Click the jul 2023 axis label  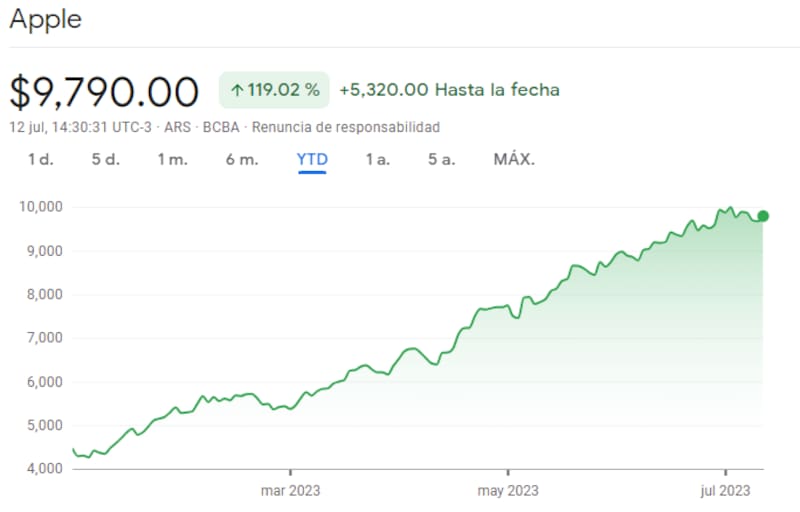point(725,490)
